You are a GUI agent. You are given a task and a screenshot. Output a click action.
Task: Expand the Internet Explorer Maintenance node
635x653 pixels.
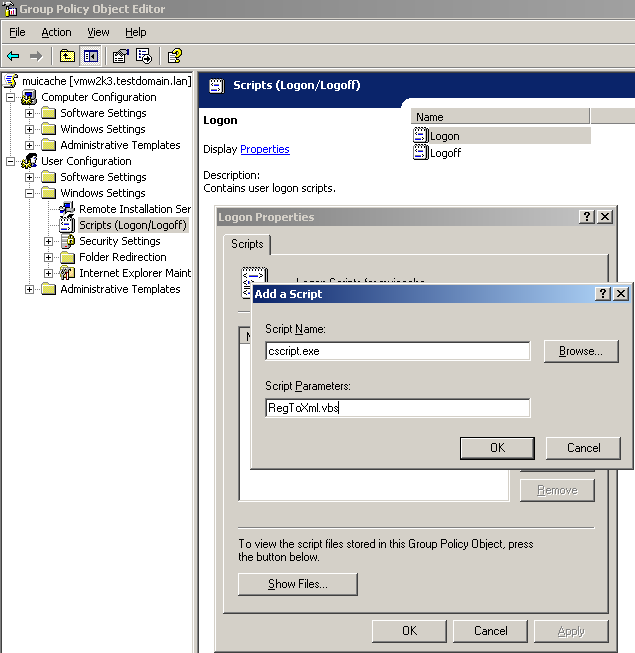(48, 273)
